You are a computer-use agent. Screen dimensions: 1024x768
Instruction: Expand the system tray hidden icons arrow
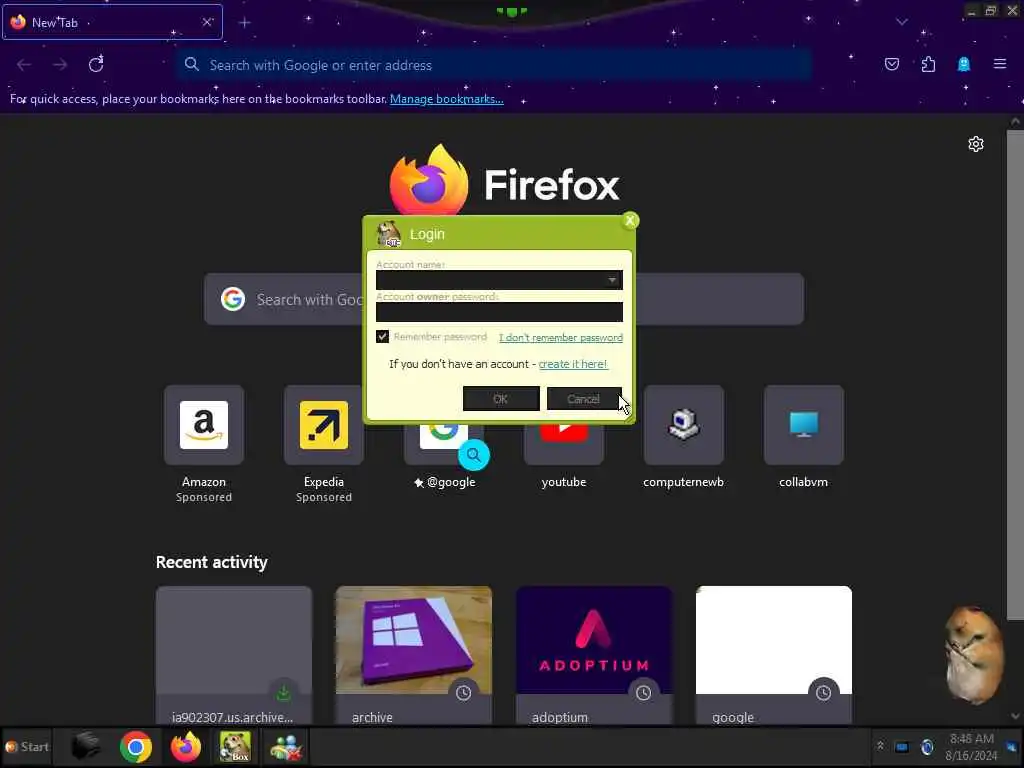880,746
